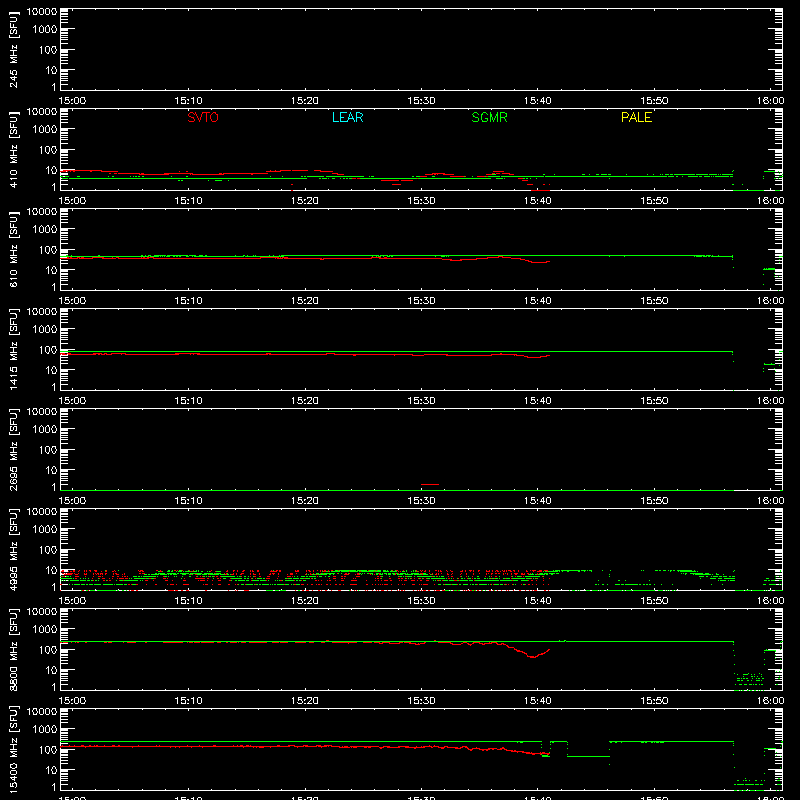Viewport: 800px width, 800px height.
Task: Click the 100 value on 610 MHz axis
Action: 48,250
